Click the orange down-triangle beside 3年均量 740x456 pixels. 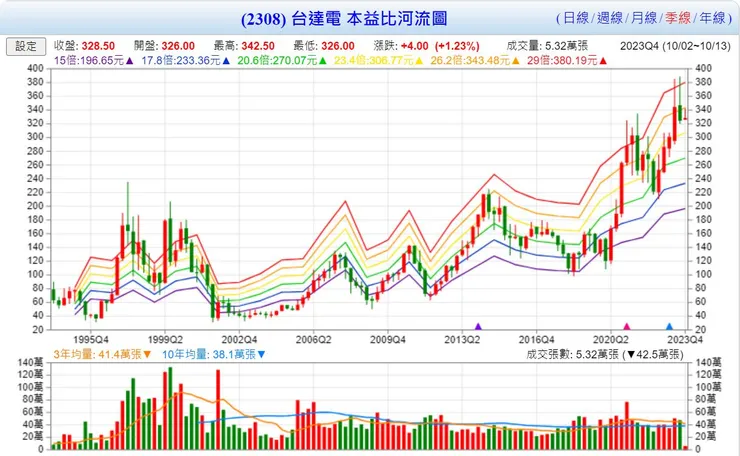coord(147,355)
